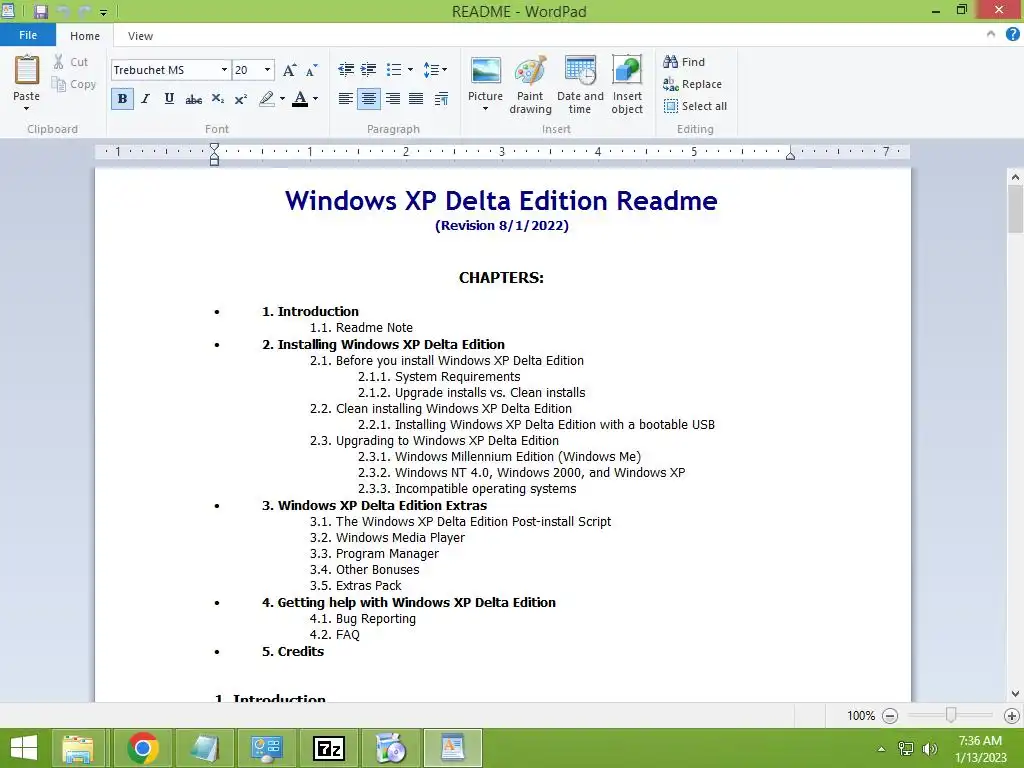The height and width of the screenshot is (768, 1024).
Task: Center align the text
Action: (x=369, y=99)
